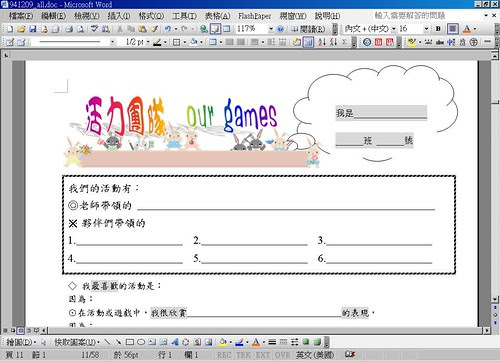Click the AutoSum sigma icon
This screenshot has height=362, width=500.
pyautogui.click(x=344, y=42)
